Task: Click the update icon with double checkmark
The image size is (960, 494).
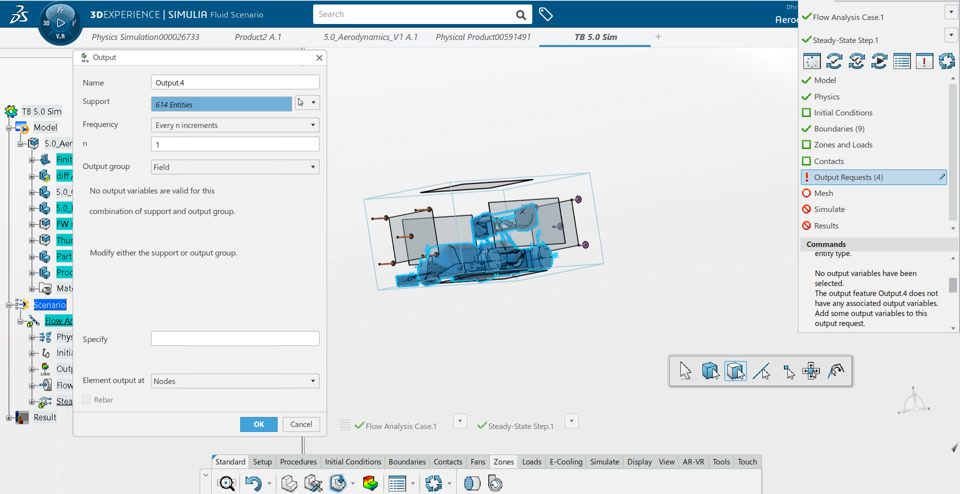Action: pos(857,61)
